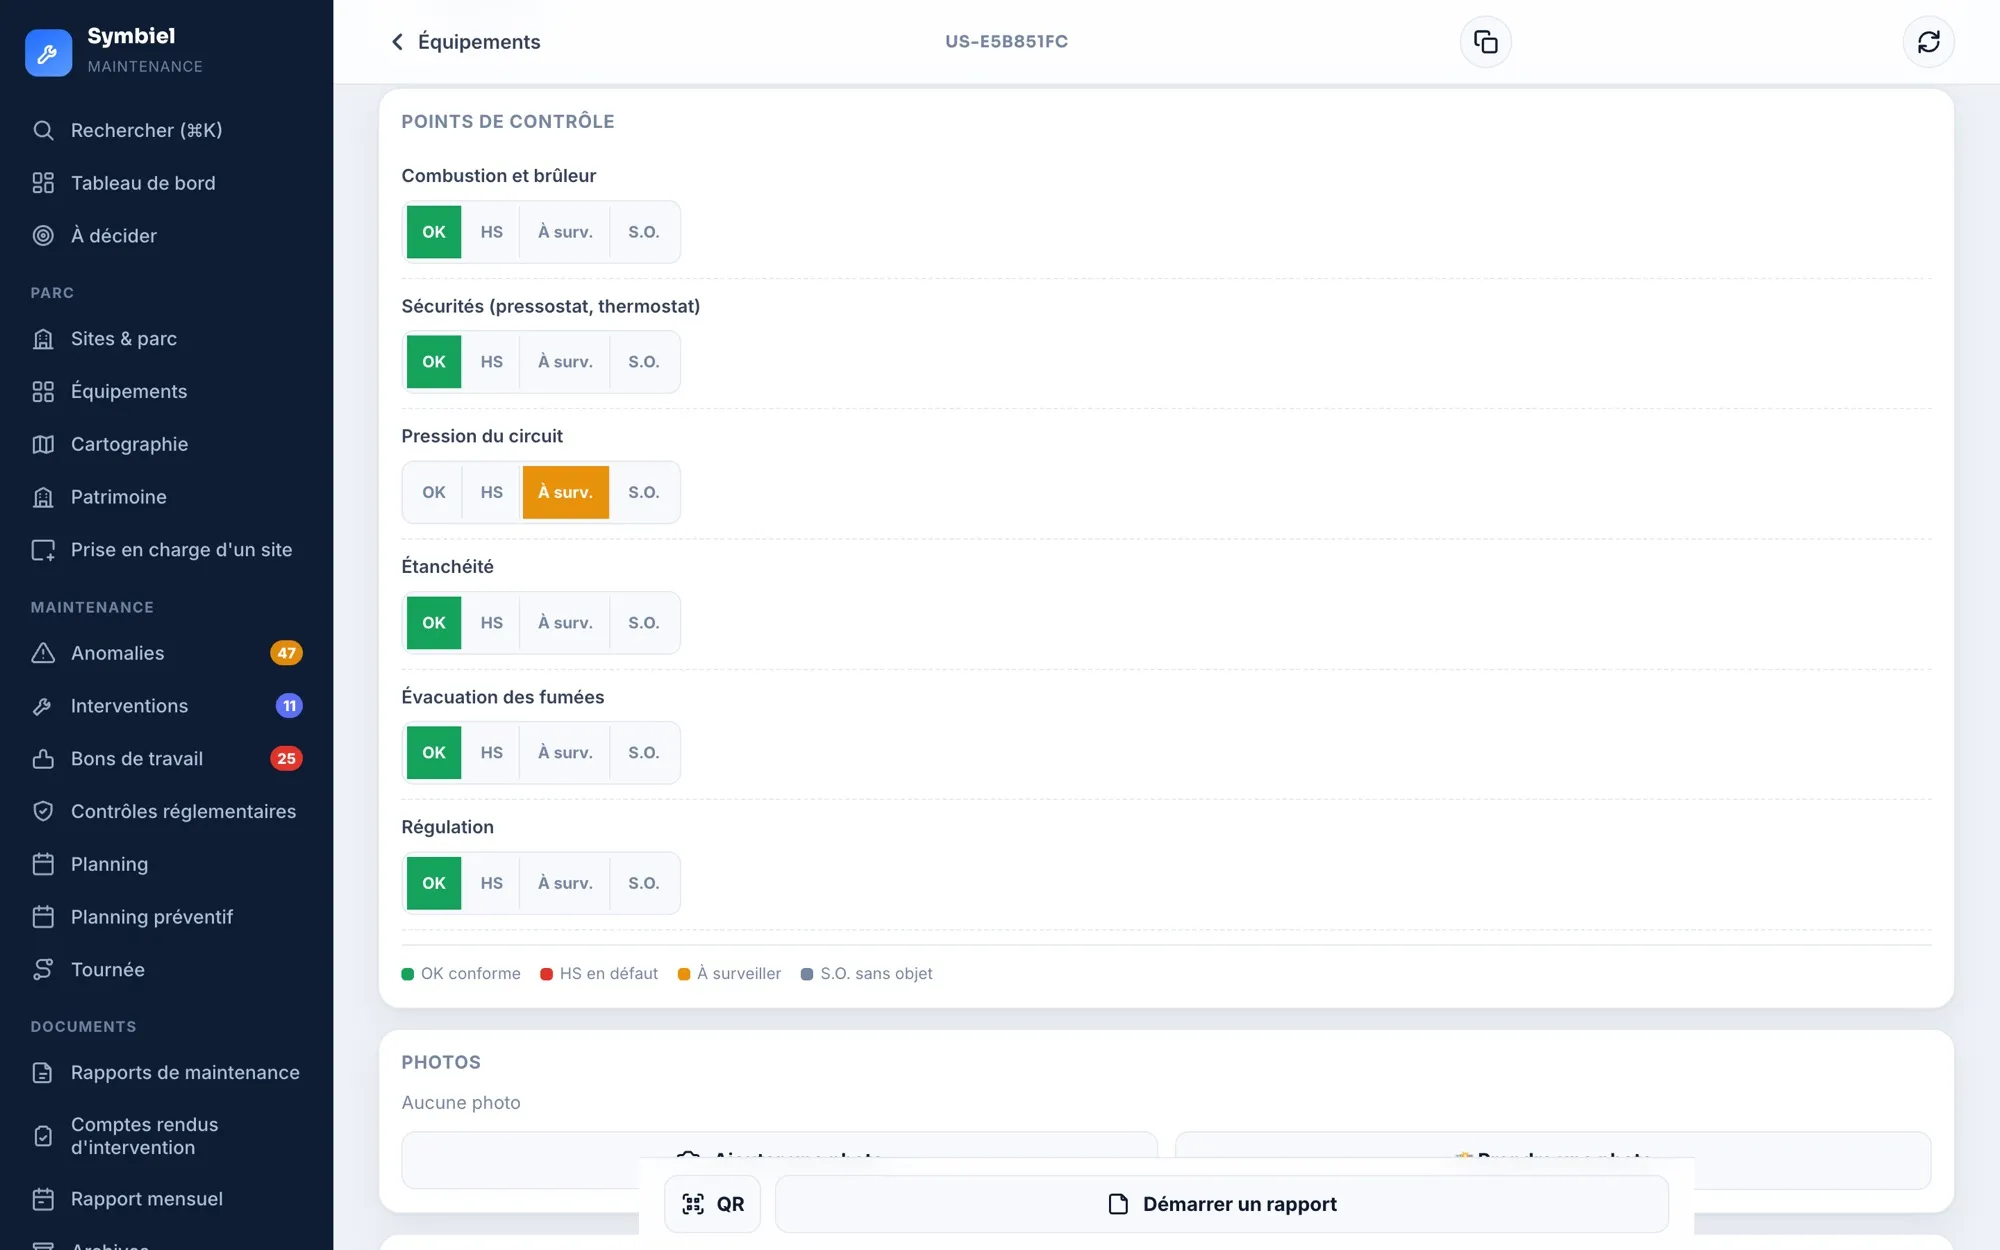Go back to Équipements via chevron

tap(397, 42)
